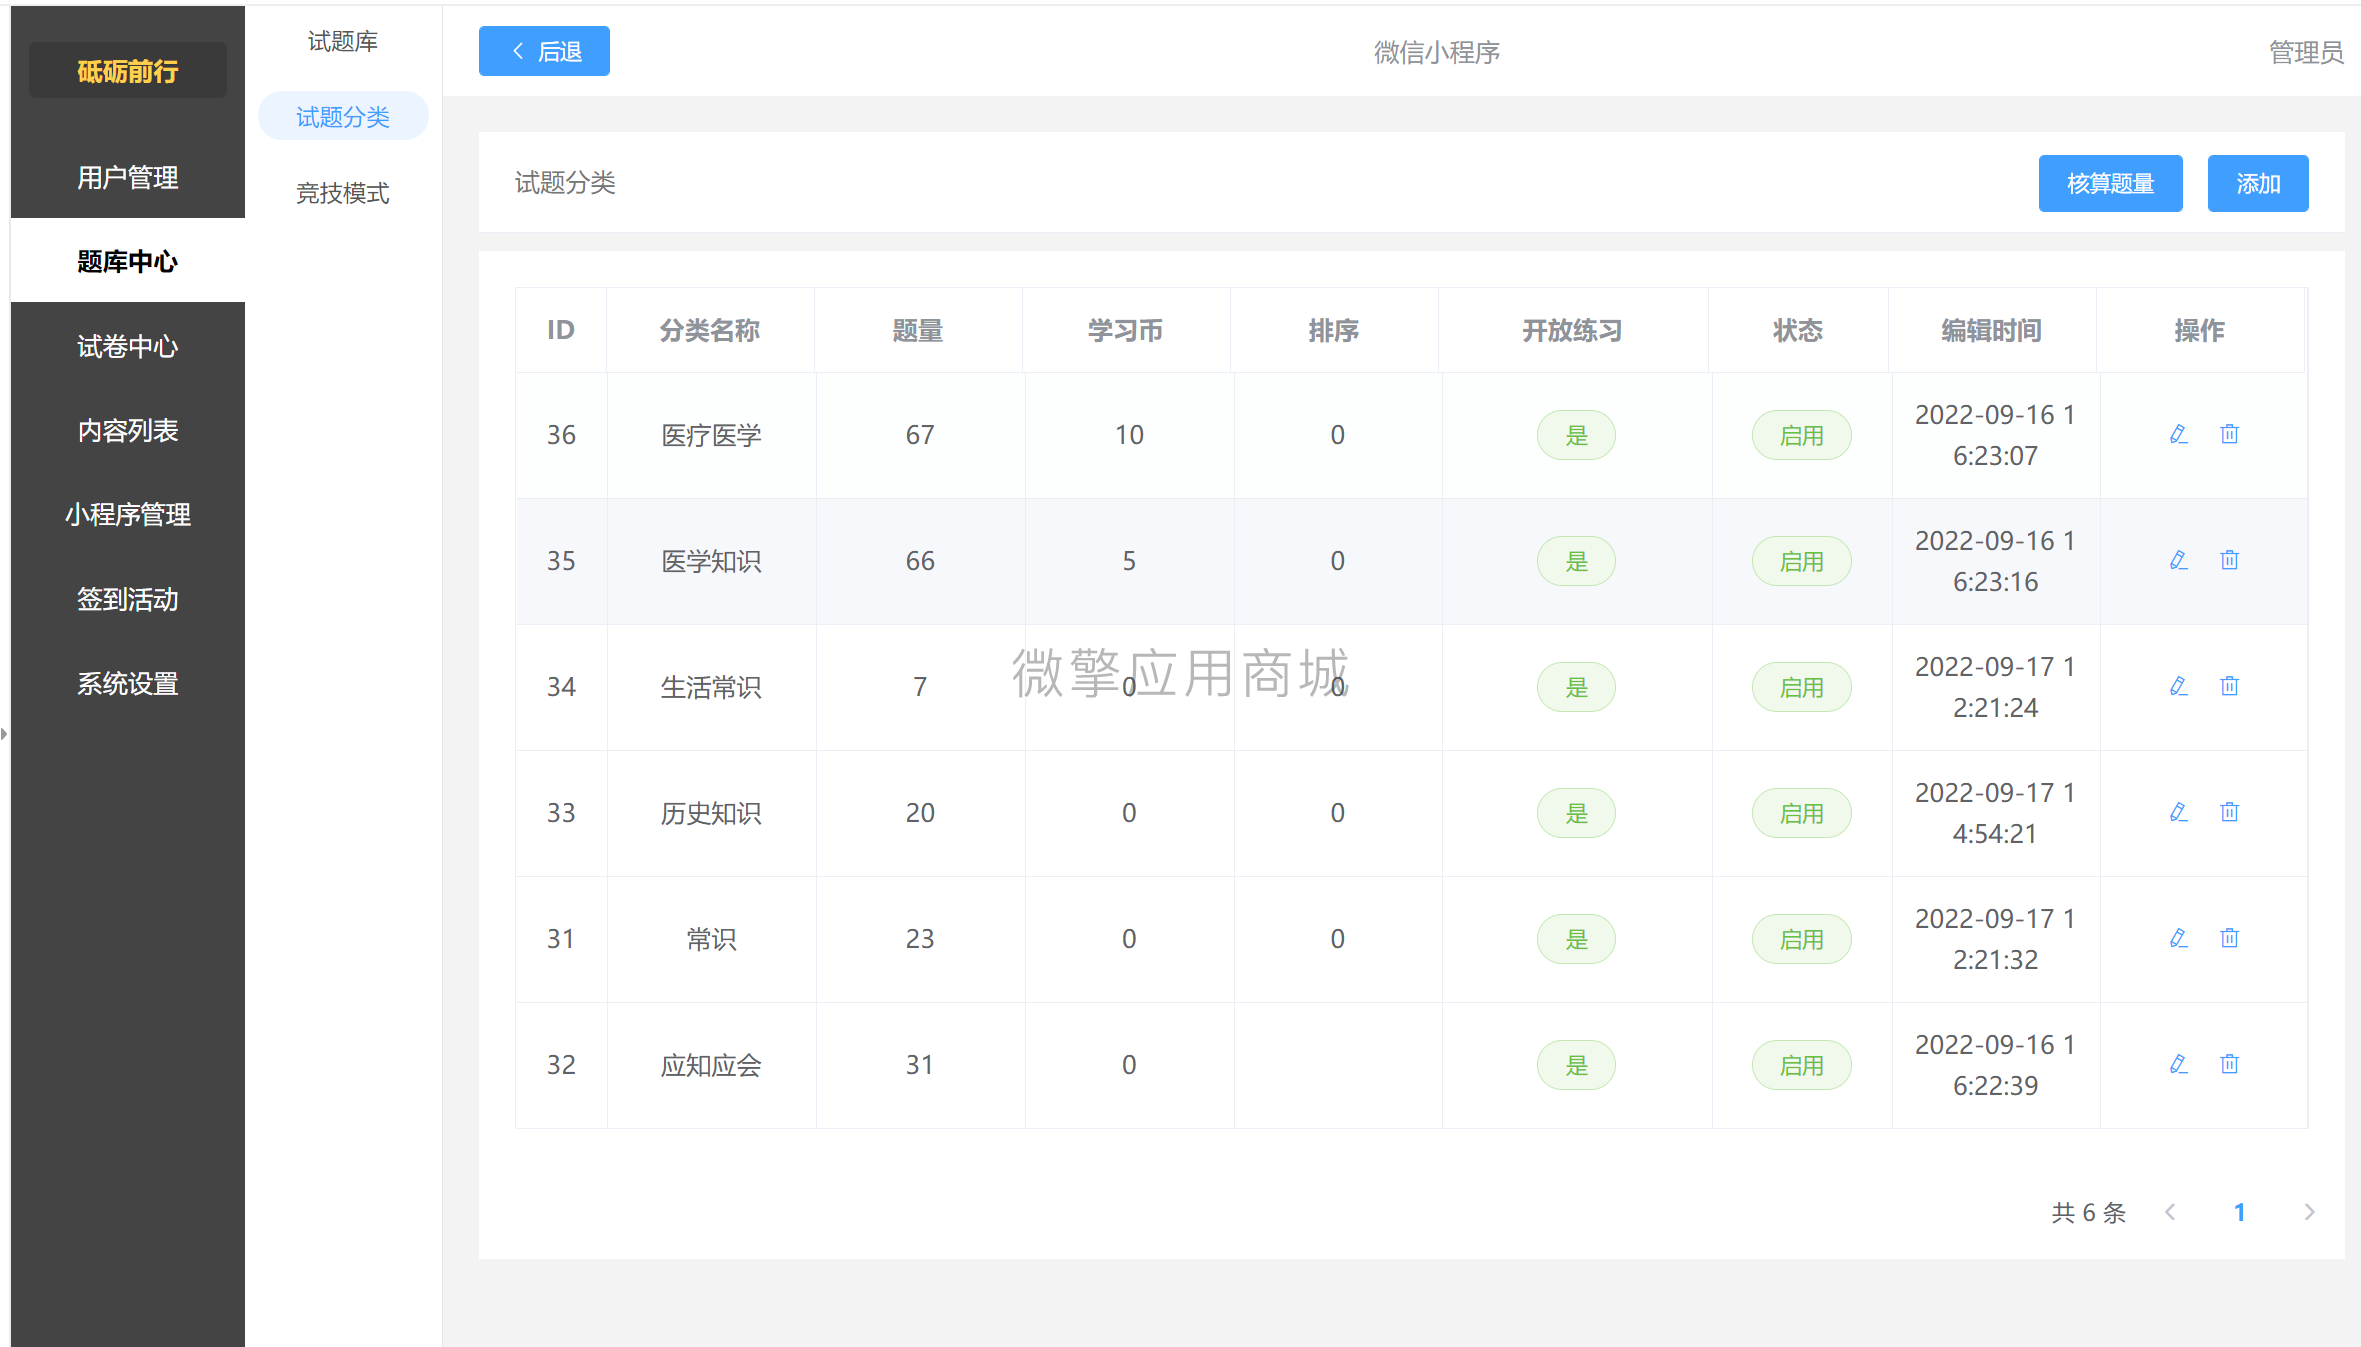2361x1347 pixels.
Task: Click the 分类名称 column header
Action: coord(710,330)
